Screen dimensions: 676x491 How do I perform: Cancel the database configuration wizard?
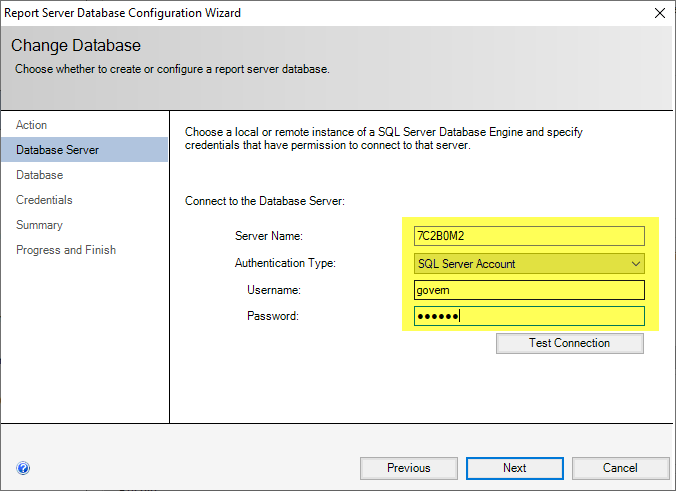[620, 468]
